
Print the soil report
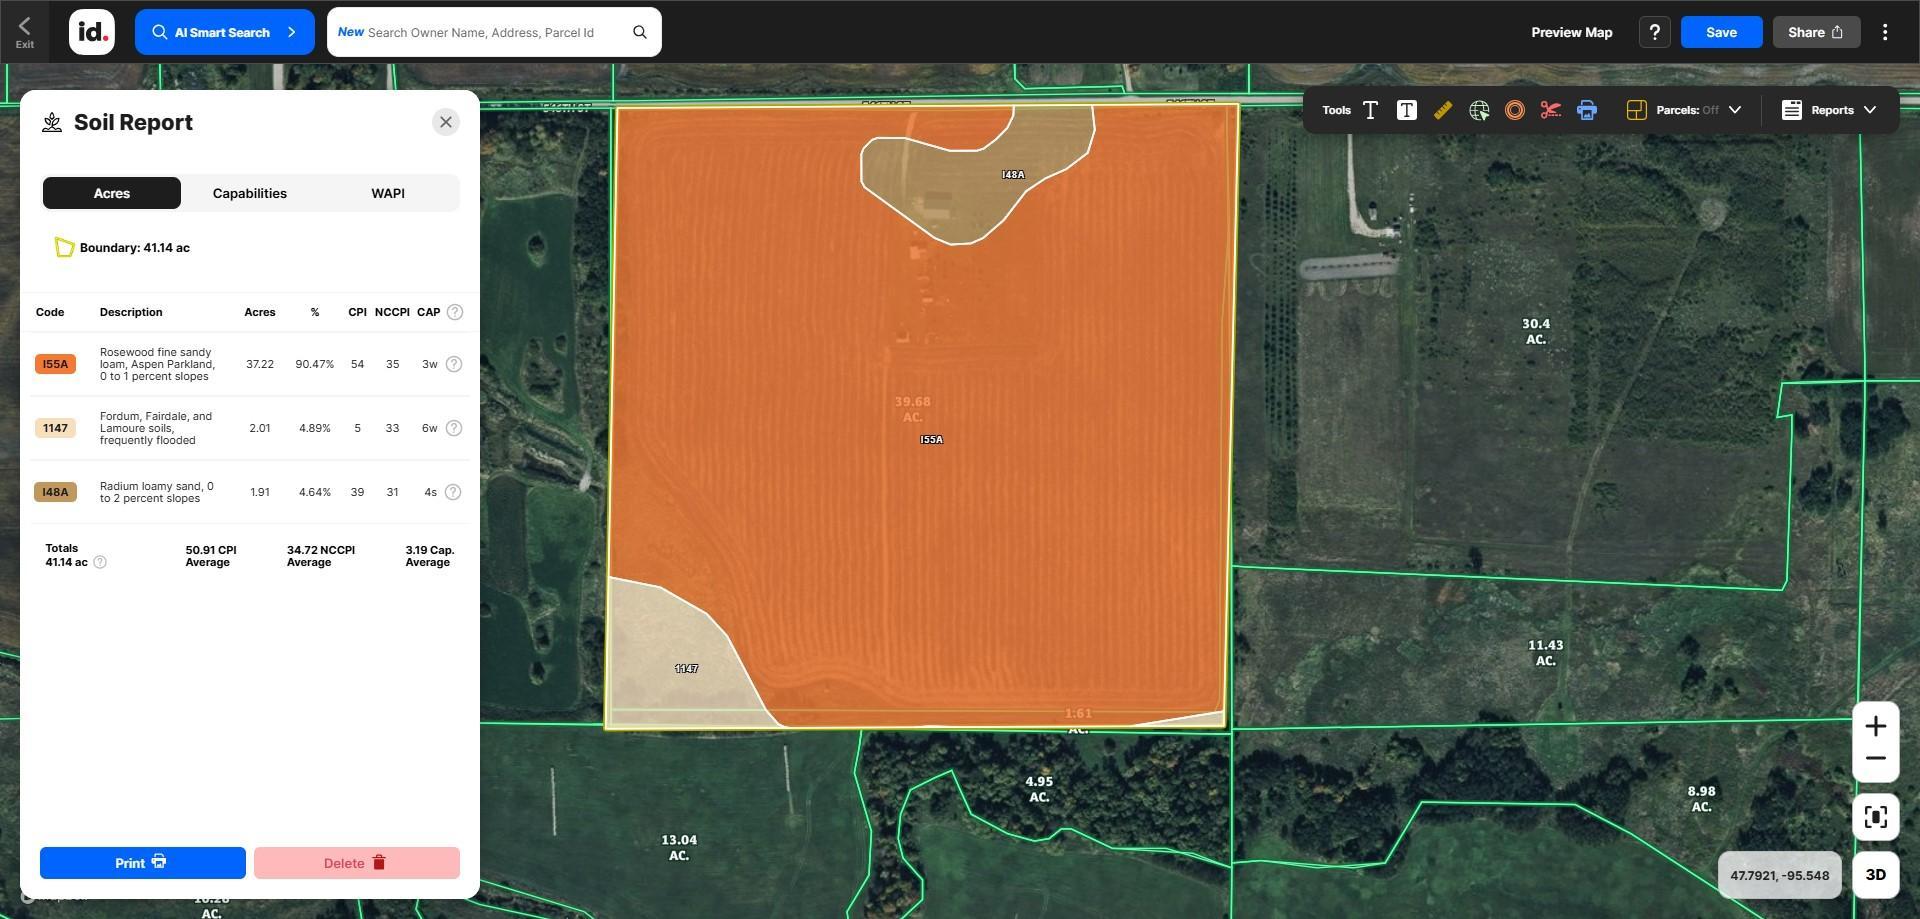click(x=142, y=863)
